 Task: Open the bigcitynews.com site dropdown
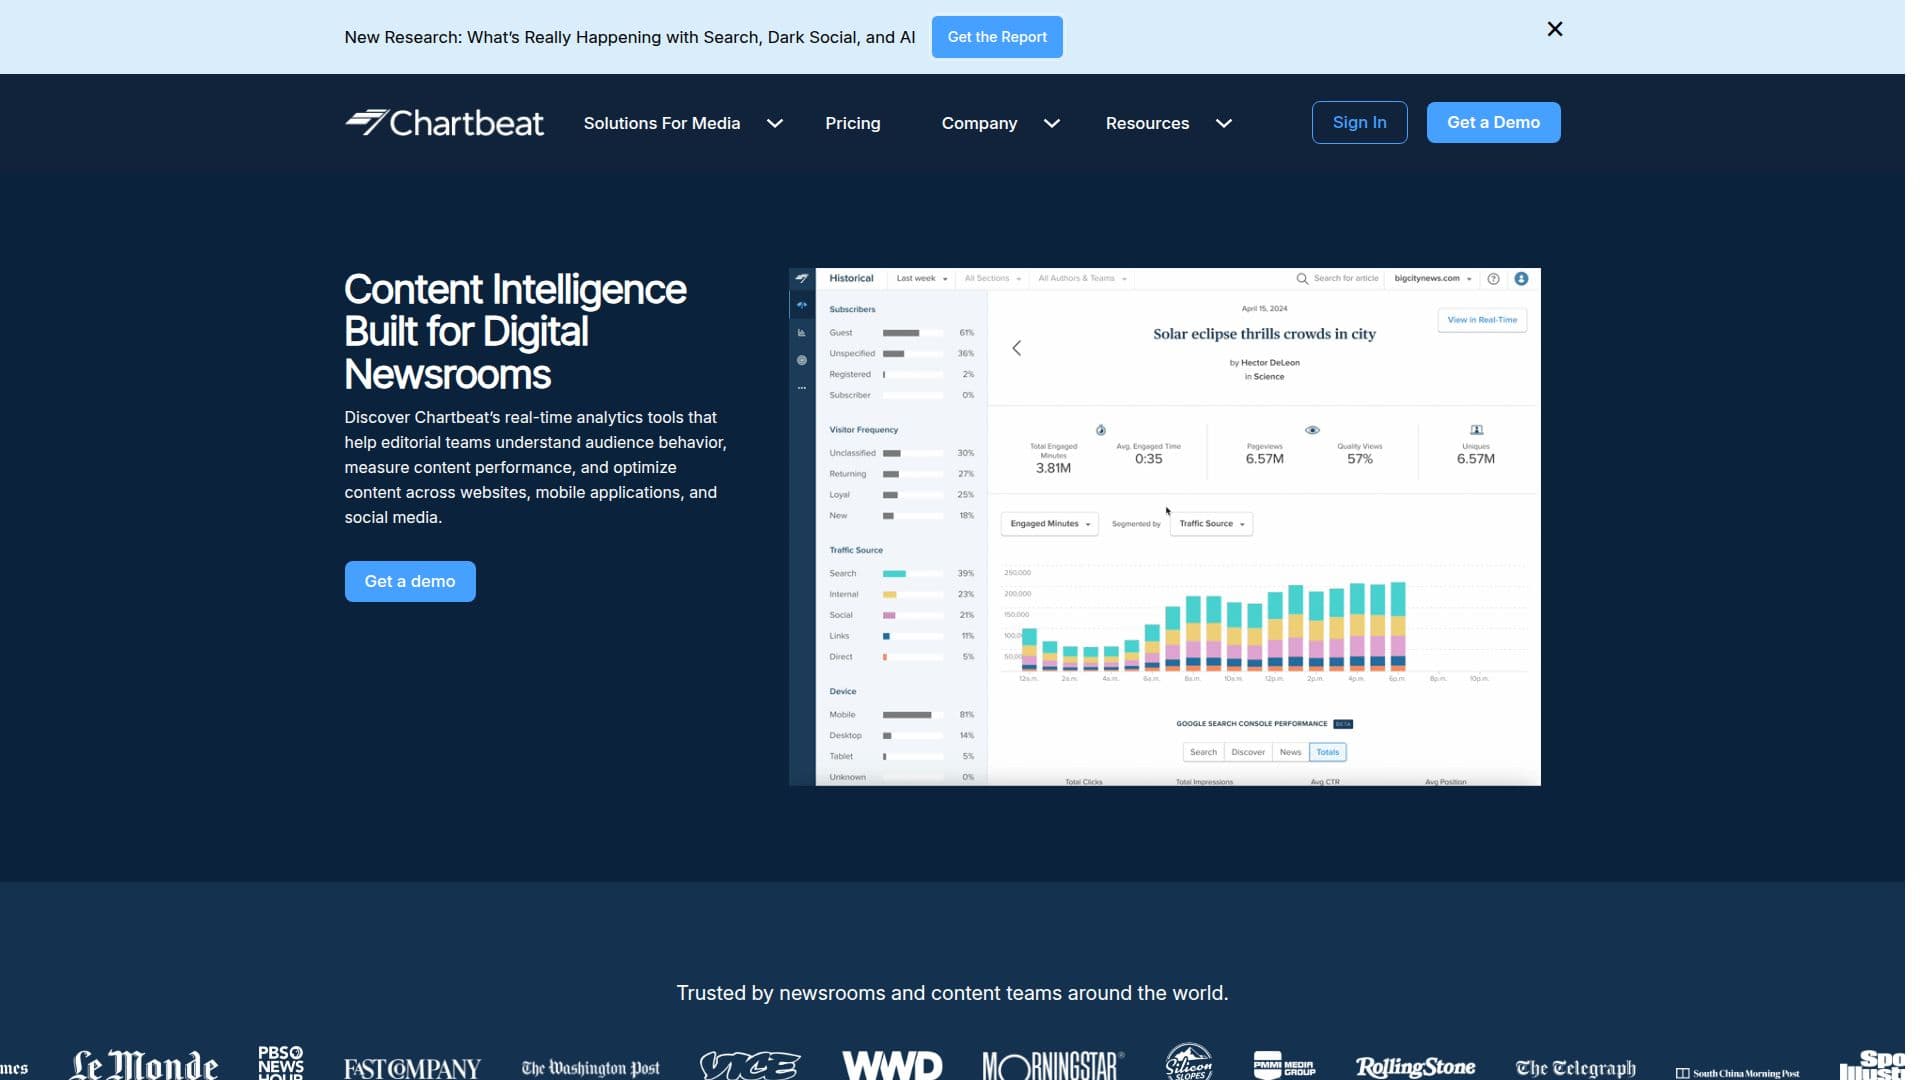pyautogui.click(x=1433, y=279)
